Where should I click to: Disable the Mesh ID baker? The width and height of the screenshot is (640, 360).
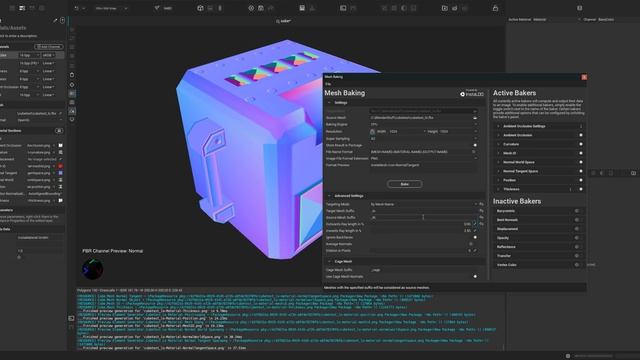tap(581, 153)
